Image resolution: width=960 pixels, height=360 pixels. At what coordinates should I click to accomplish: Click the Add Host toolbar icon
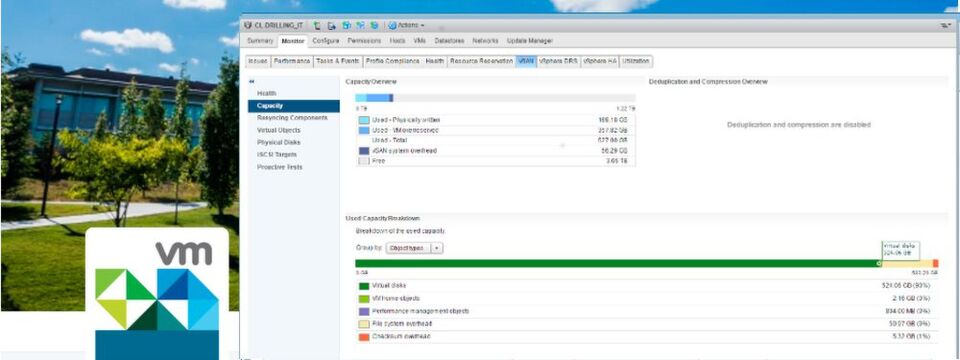point(317,26)
